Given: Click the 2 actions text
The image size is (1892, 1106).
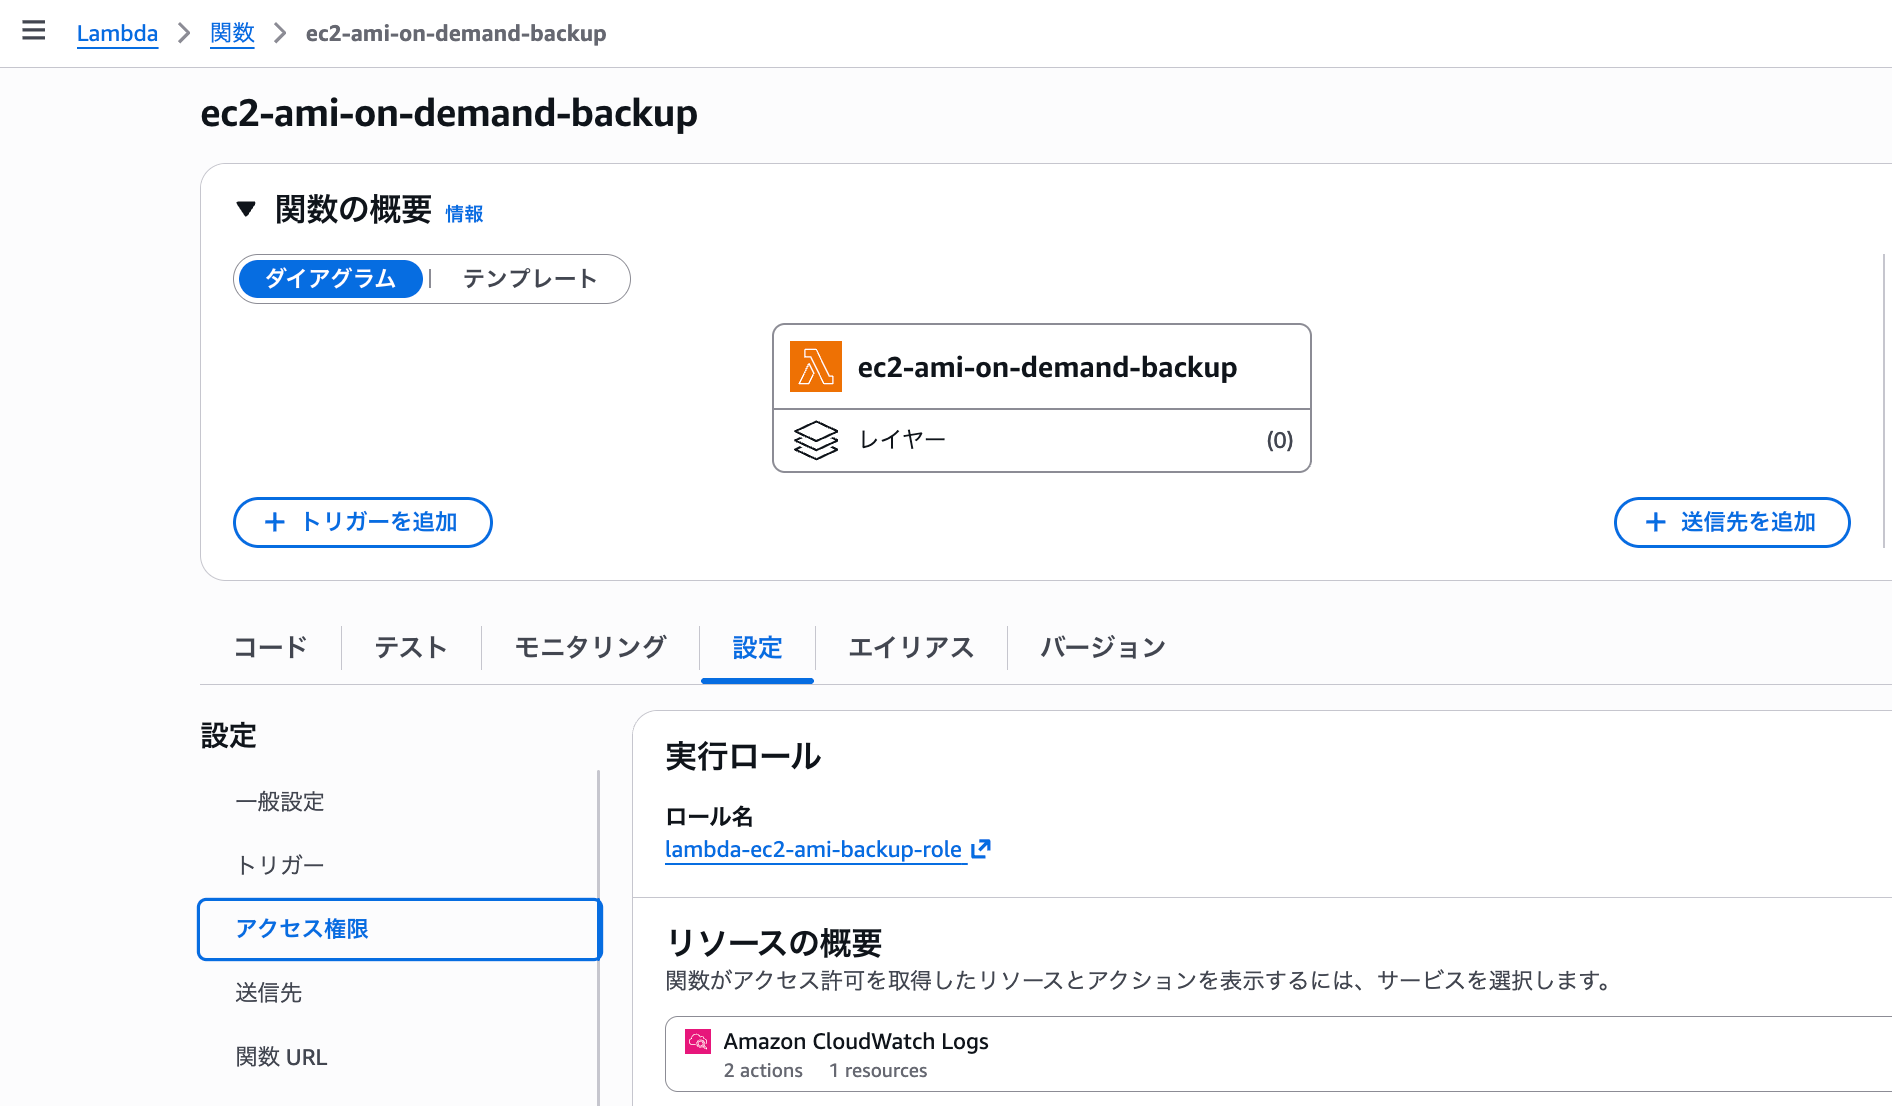Looking at the screenshot, I should 763,1071.
